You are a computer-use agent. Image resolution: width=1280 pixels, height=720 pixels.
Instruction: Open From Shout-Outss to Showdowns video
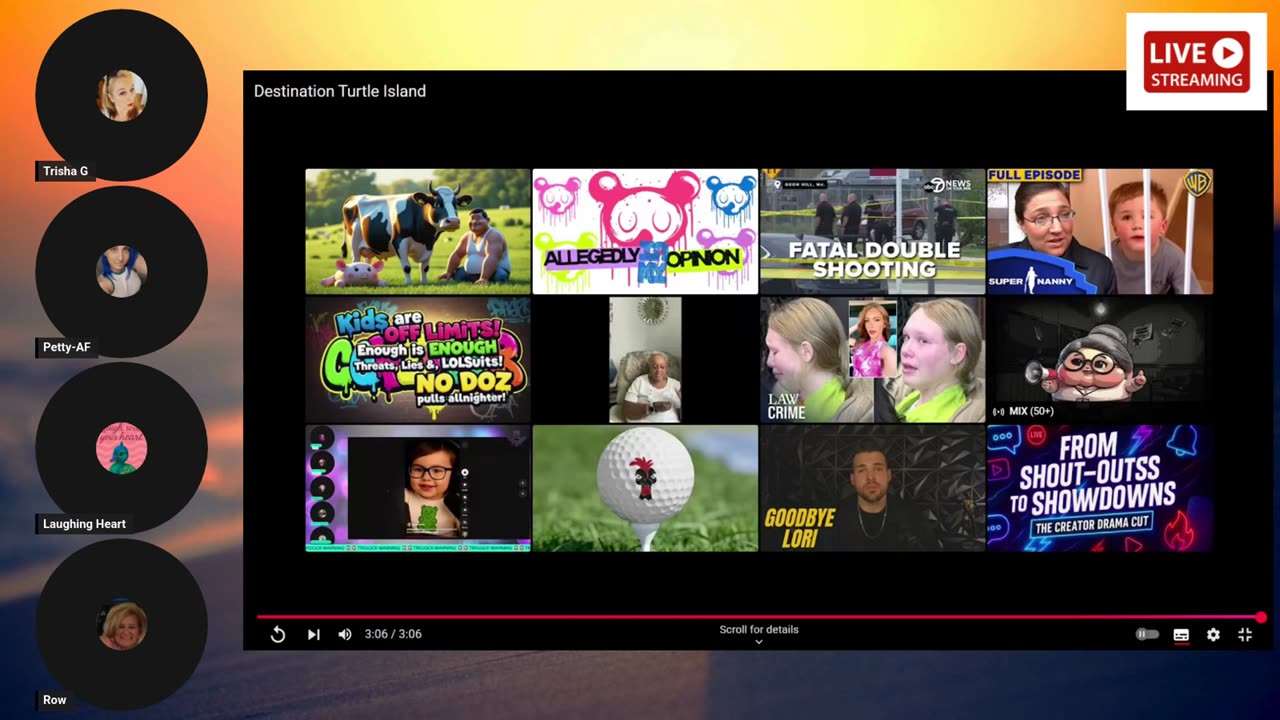click(1100, 488)
